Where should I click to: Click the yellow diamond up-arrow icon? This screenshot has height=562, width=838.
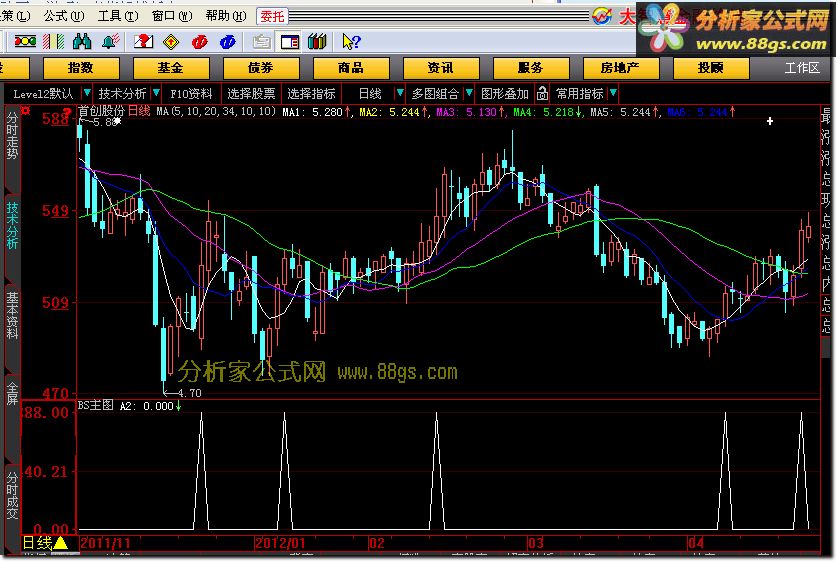[171, 41]
